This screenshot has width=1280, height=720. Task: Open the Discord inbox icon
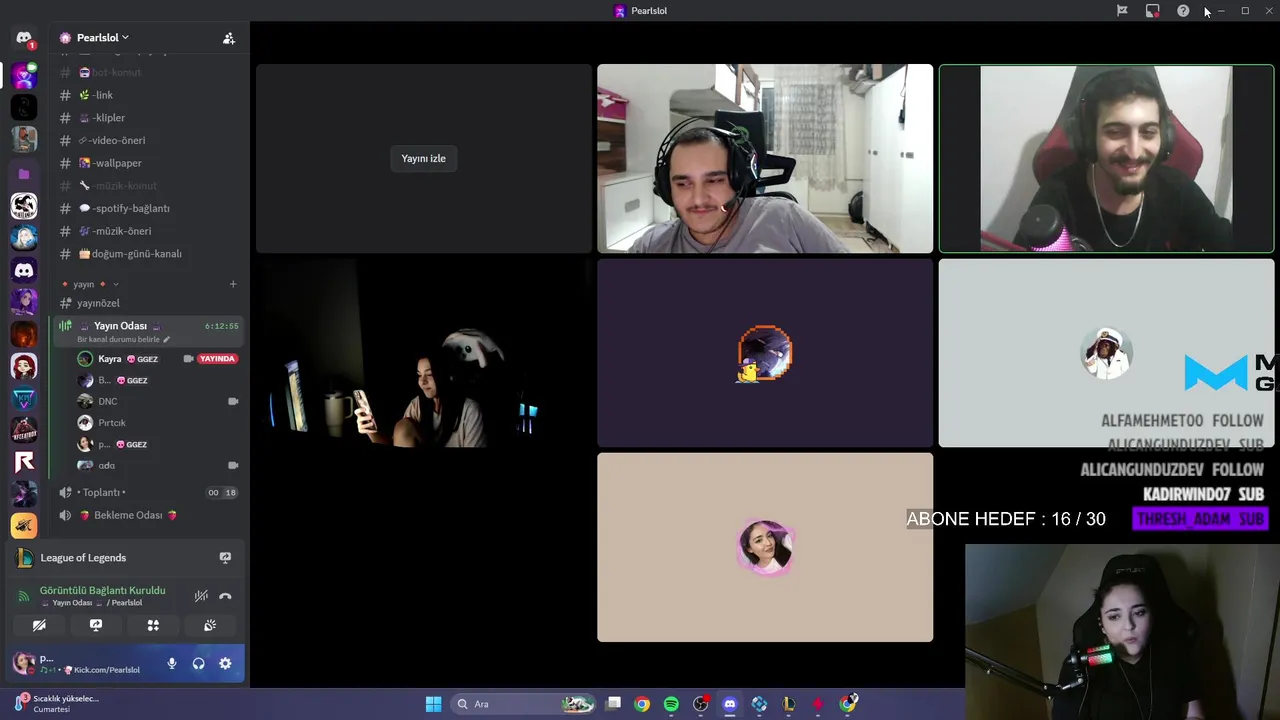[1153, 11]
